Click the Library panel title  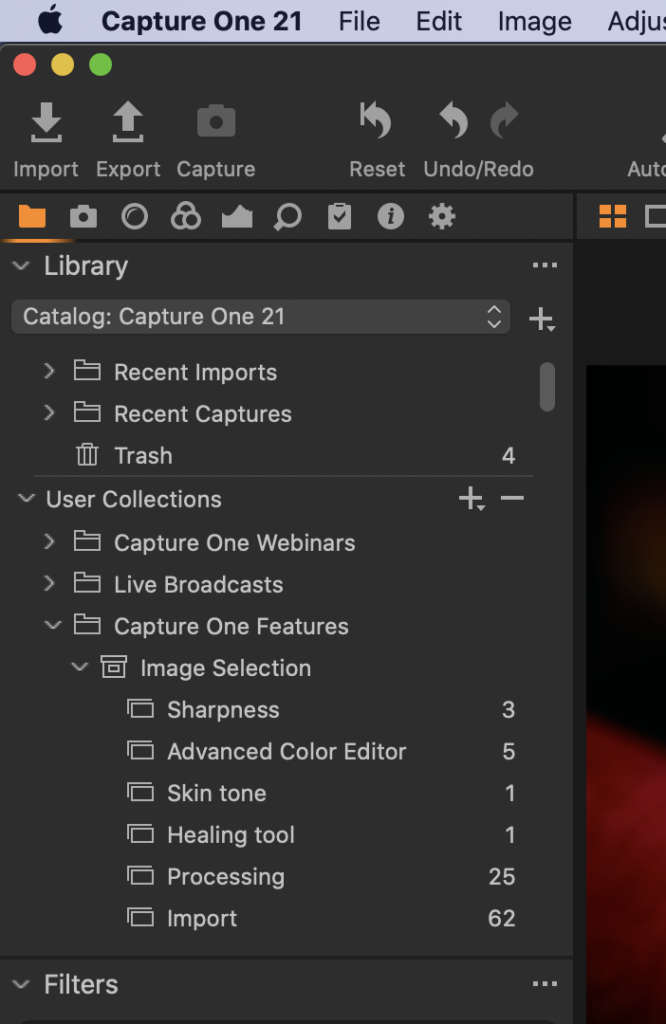(x=86, y=266)
